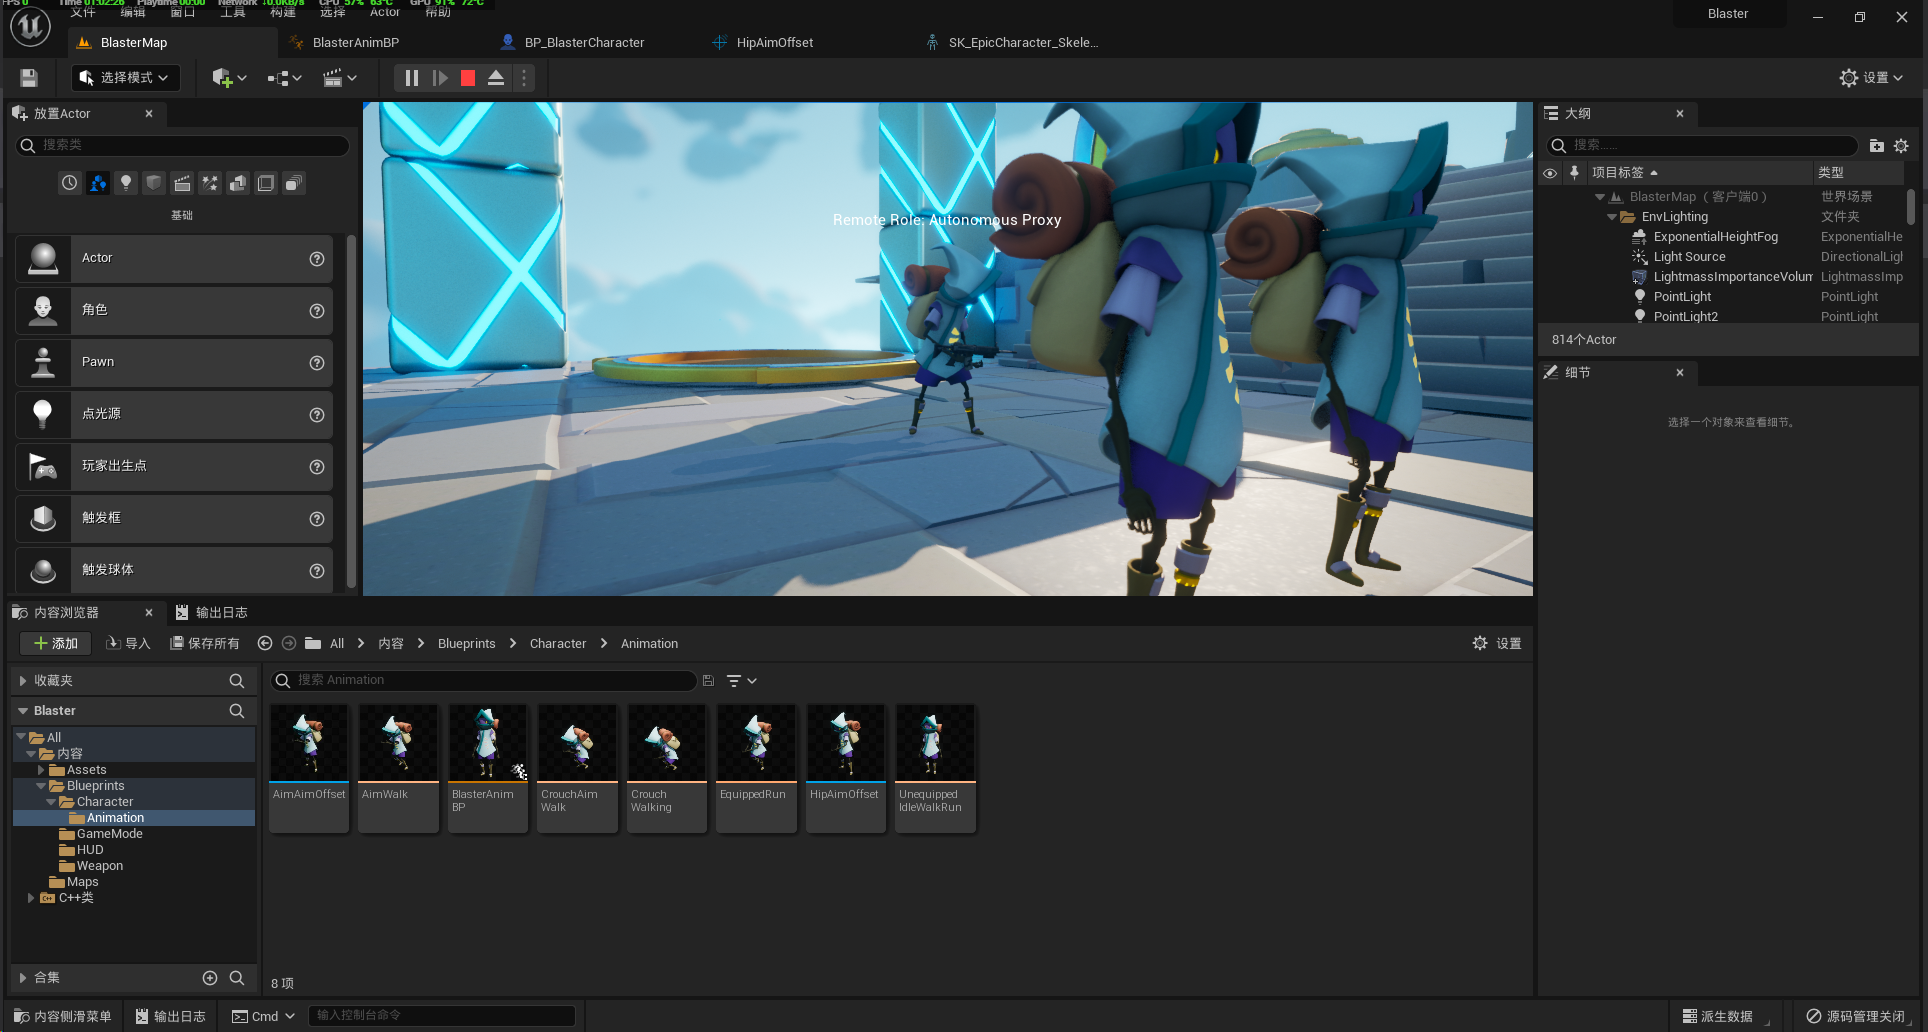The height and width of the screenshot is (1032, 1928).
Task: Click the 保存所有 save all button
Action: coord(205,644)
